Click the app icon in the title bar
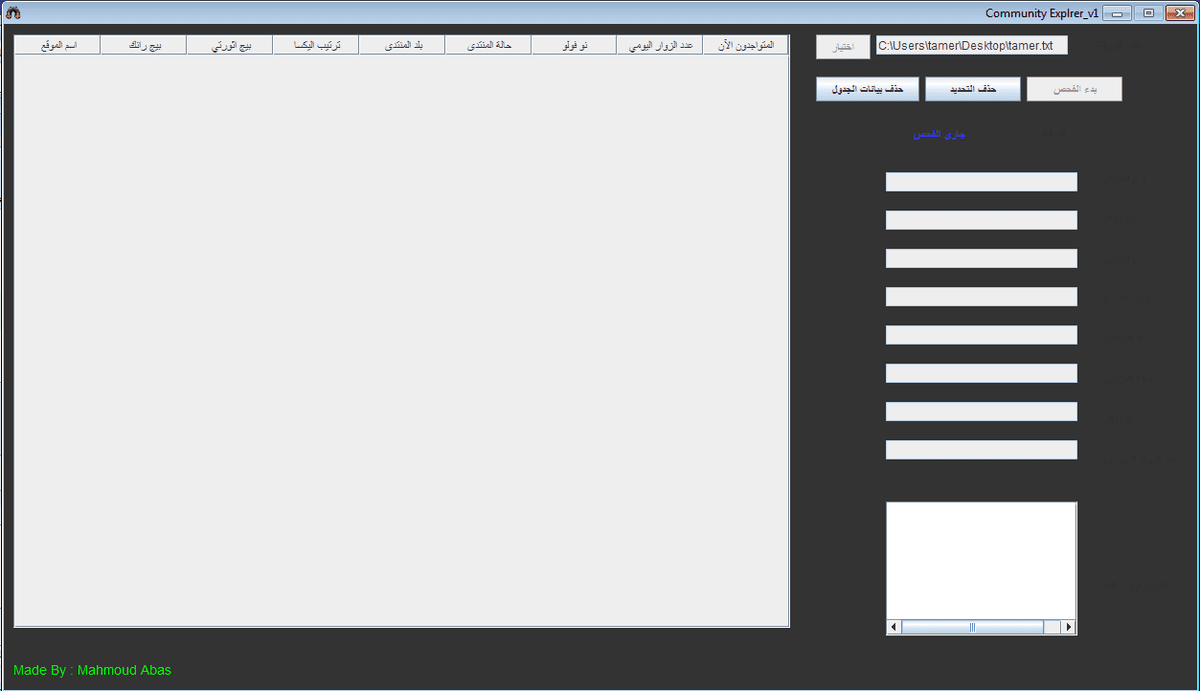Viewport: 1200px width, 691px height. 14,12
